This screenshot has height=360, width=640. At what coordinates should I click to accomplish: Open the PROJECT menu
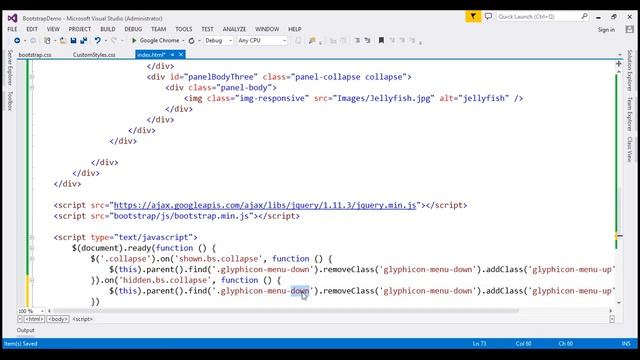click(x=80, y=29)
